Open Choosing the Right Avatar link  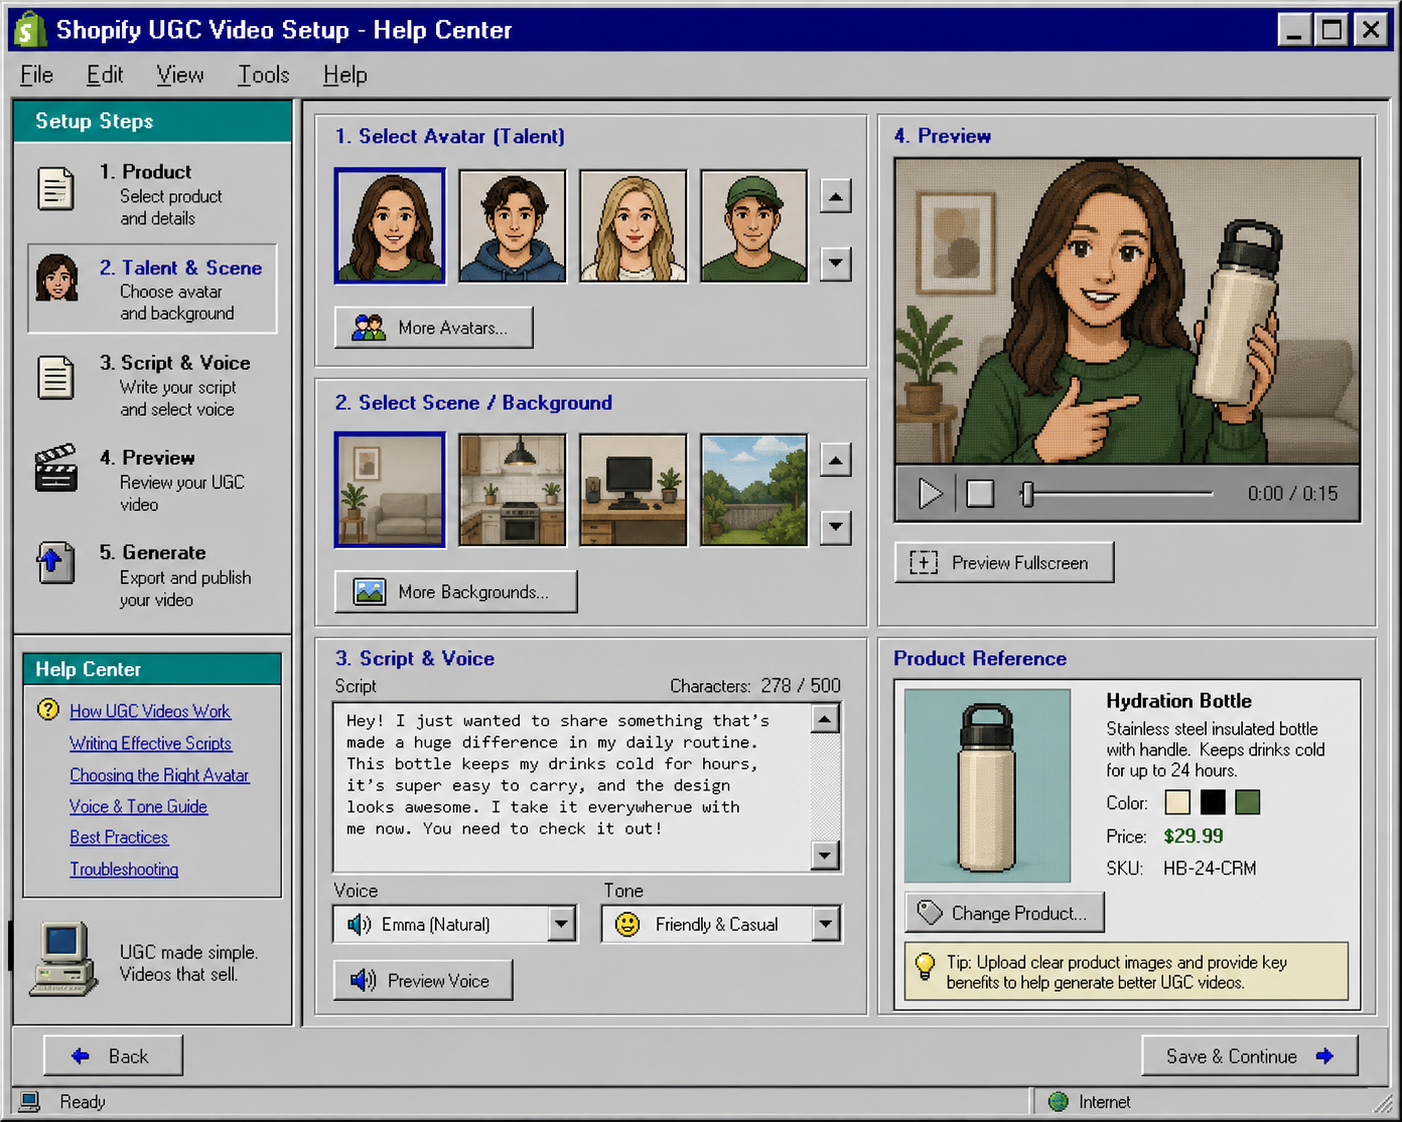pyautogui.click(x=159, y=775)
